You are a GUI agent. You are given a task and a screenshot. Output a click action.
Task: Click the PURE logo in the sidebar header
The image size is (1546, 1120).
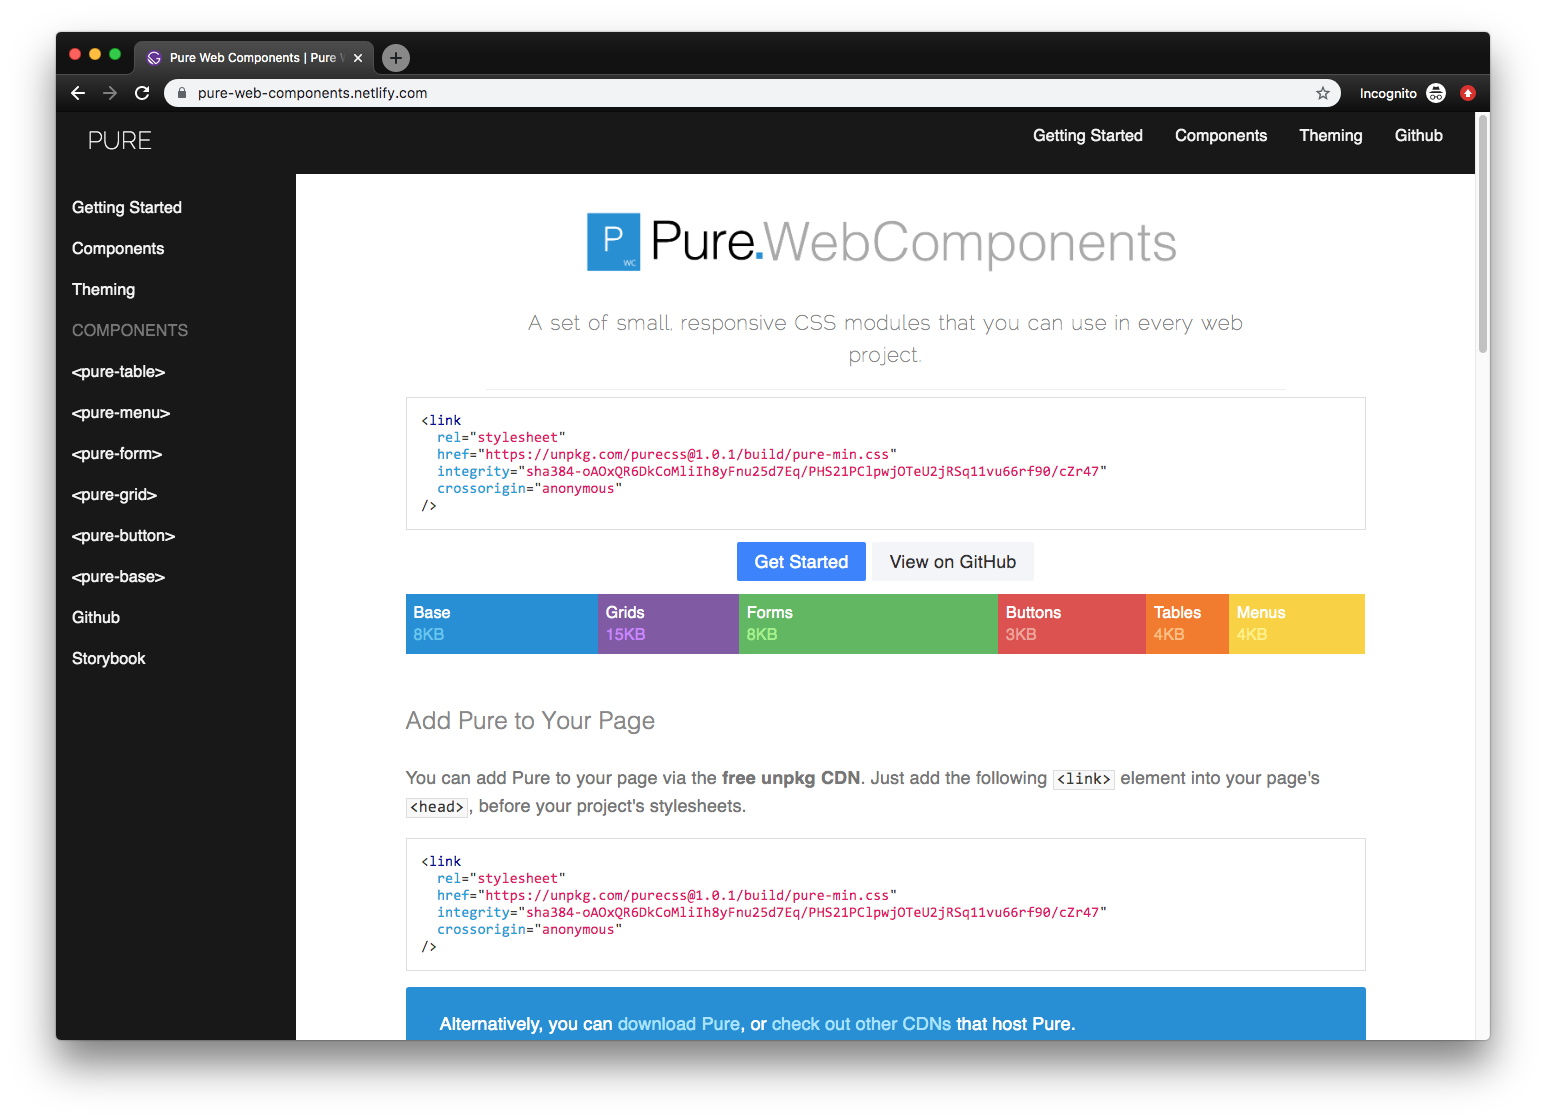point(119,140)
